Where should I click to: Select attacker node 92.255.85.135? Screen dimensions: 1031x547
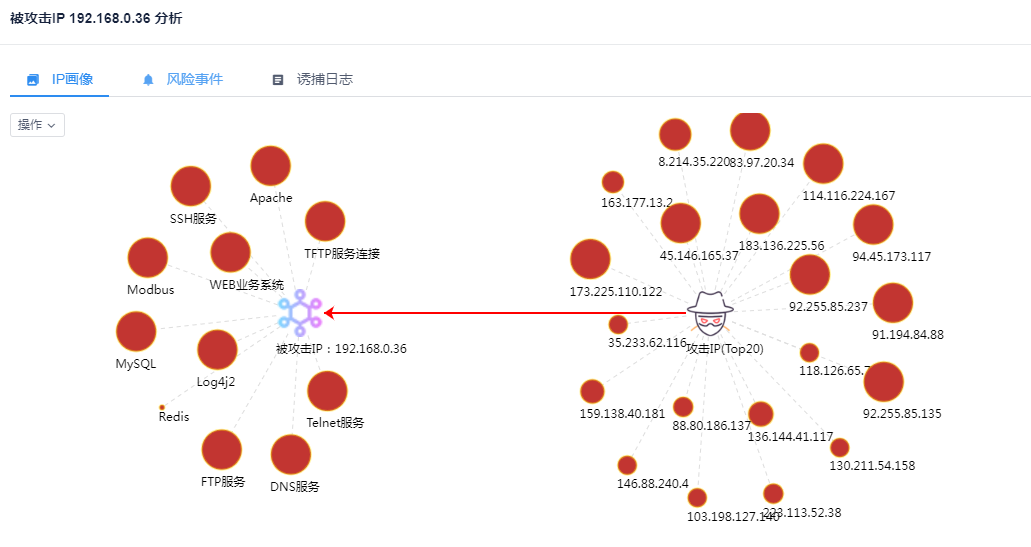[x=883, y=382]
